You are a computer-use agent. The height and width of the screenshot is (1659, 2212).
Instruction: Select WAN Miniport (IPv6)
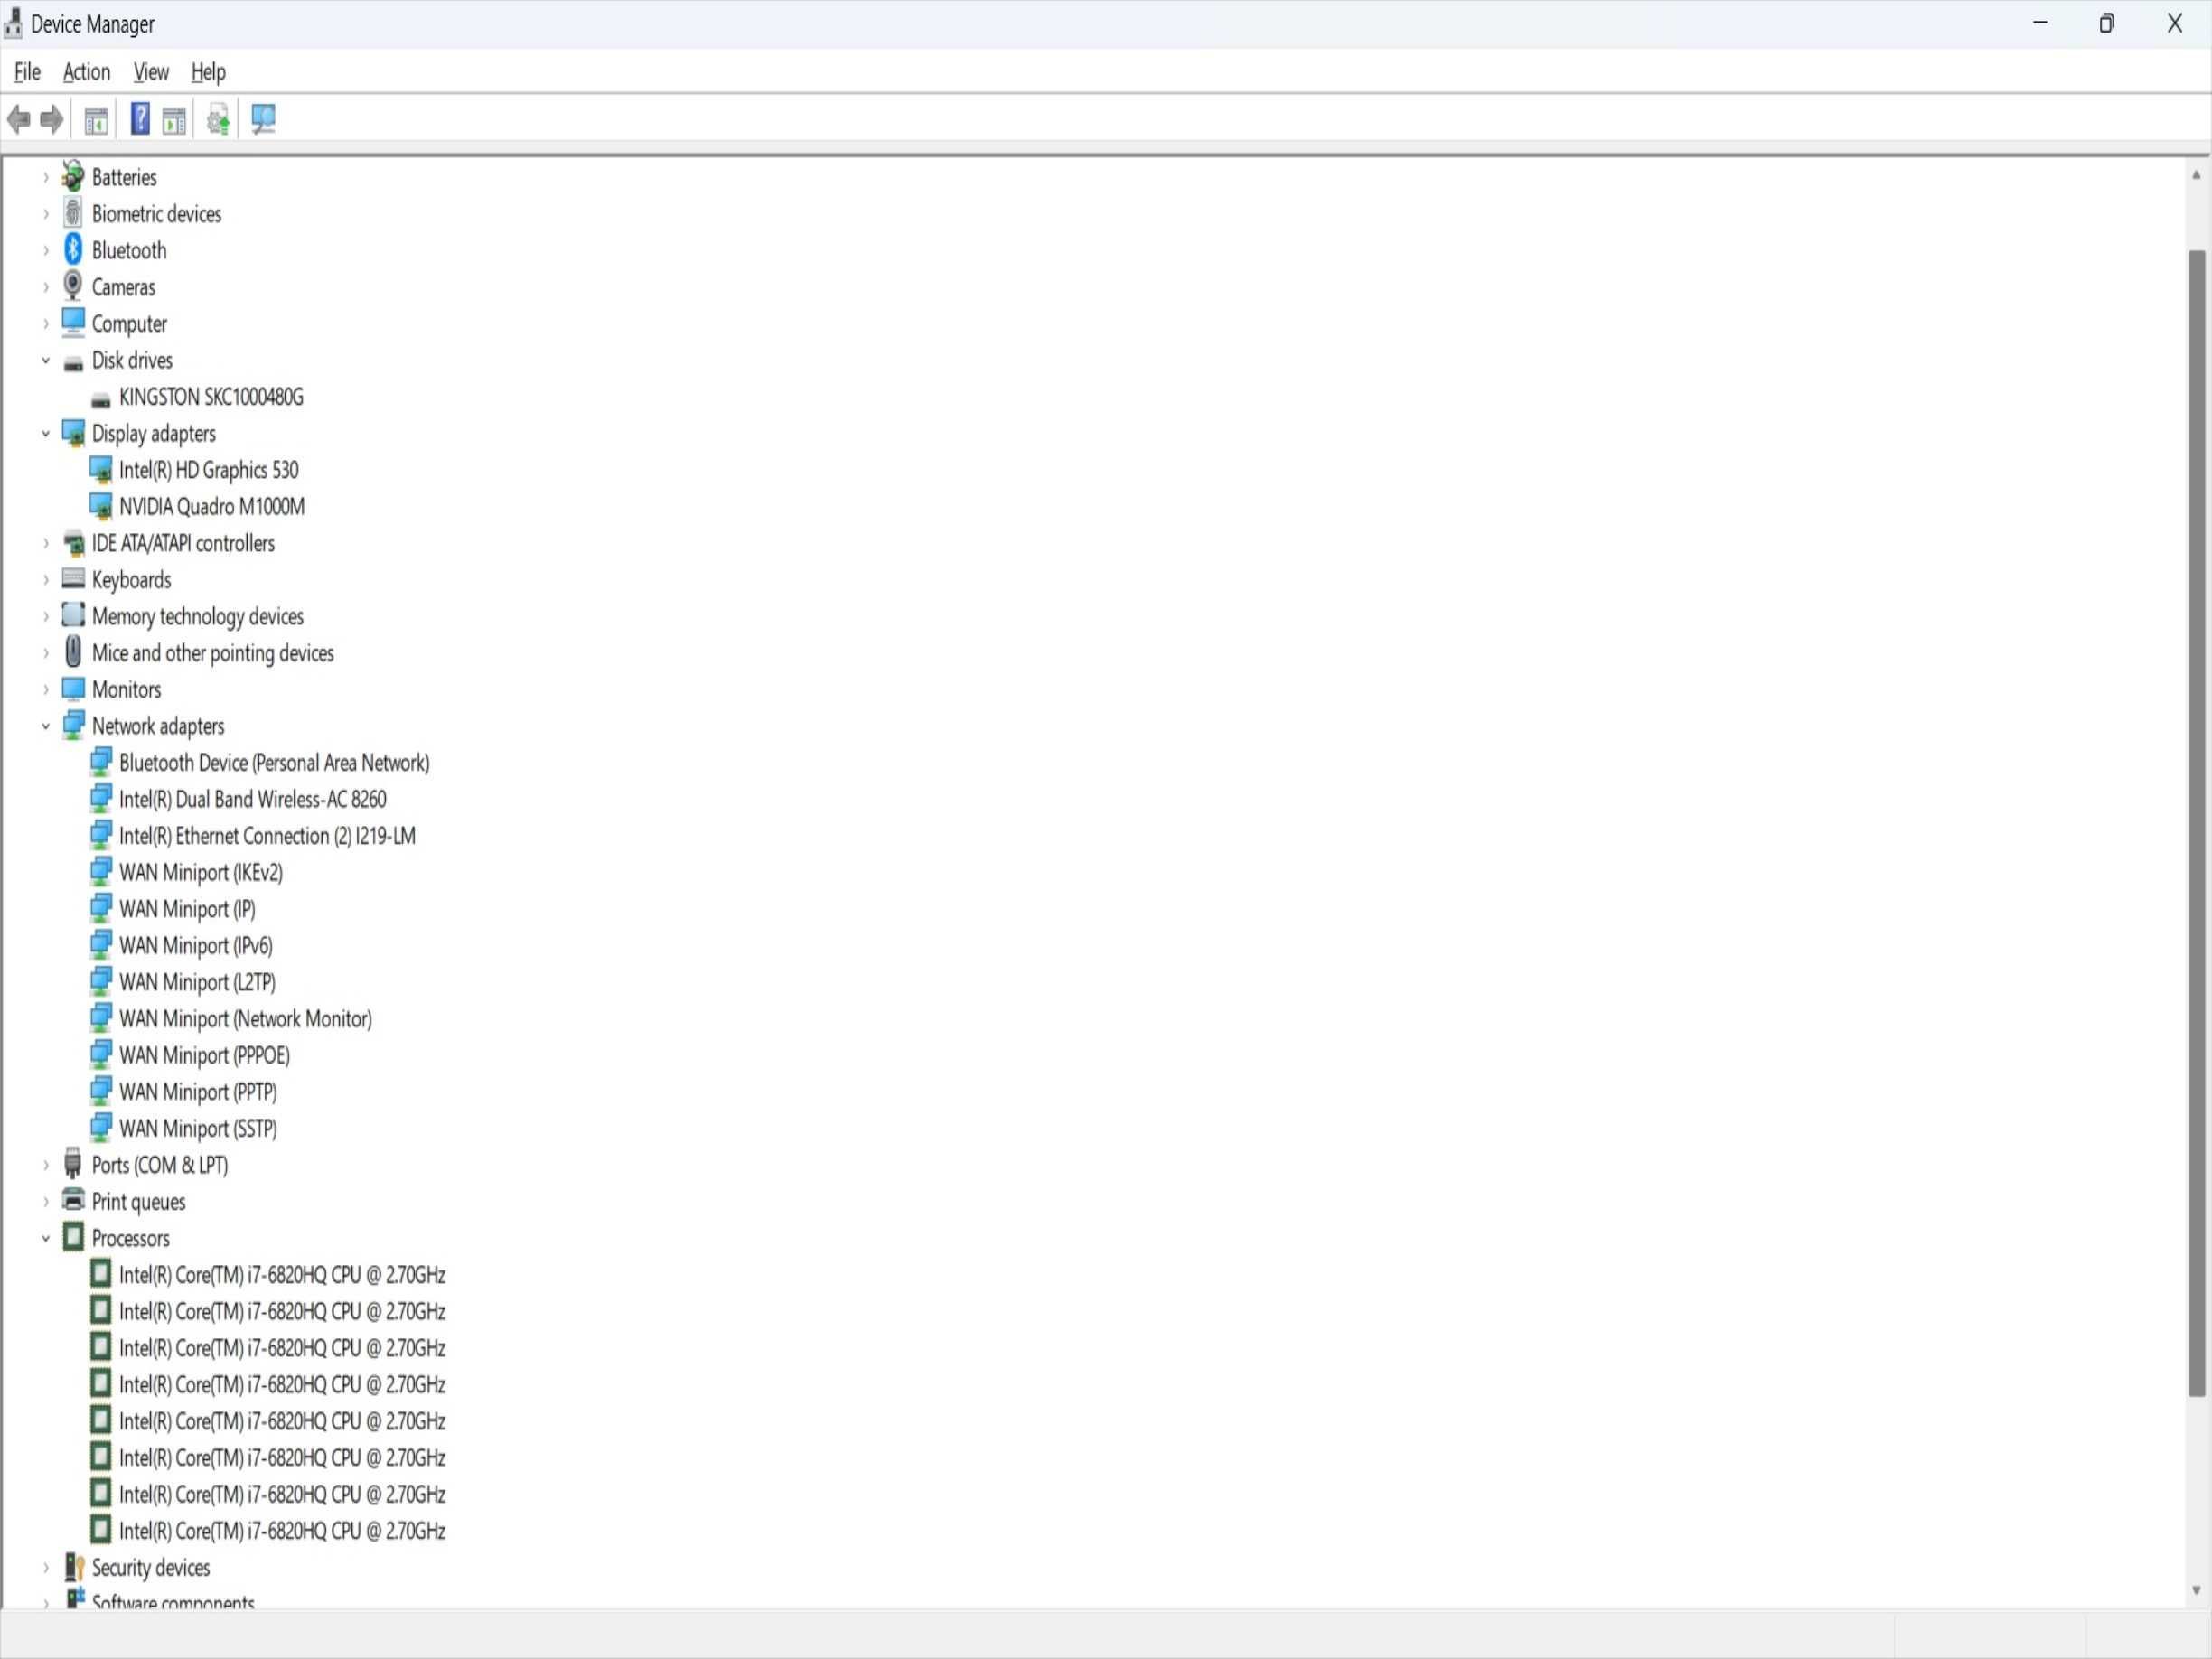click(195, 946)
